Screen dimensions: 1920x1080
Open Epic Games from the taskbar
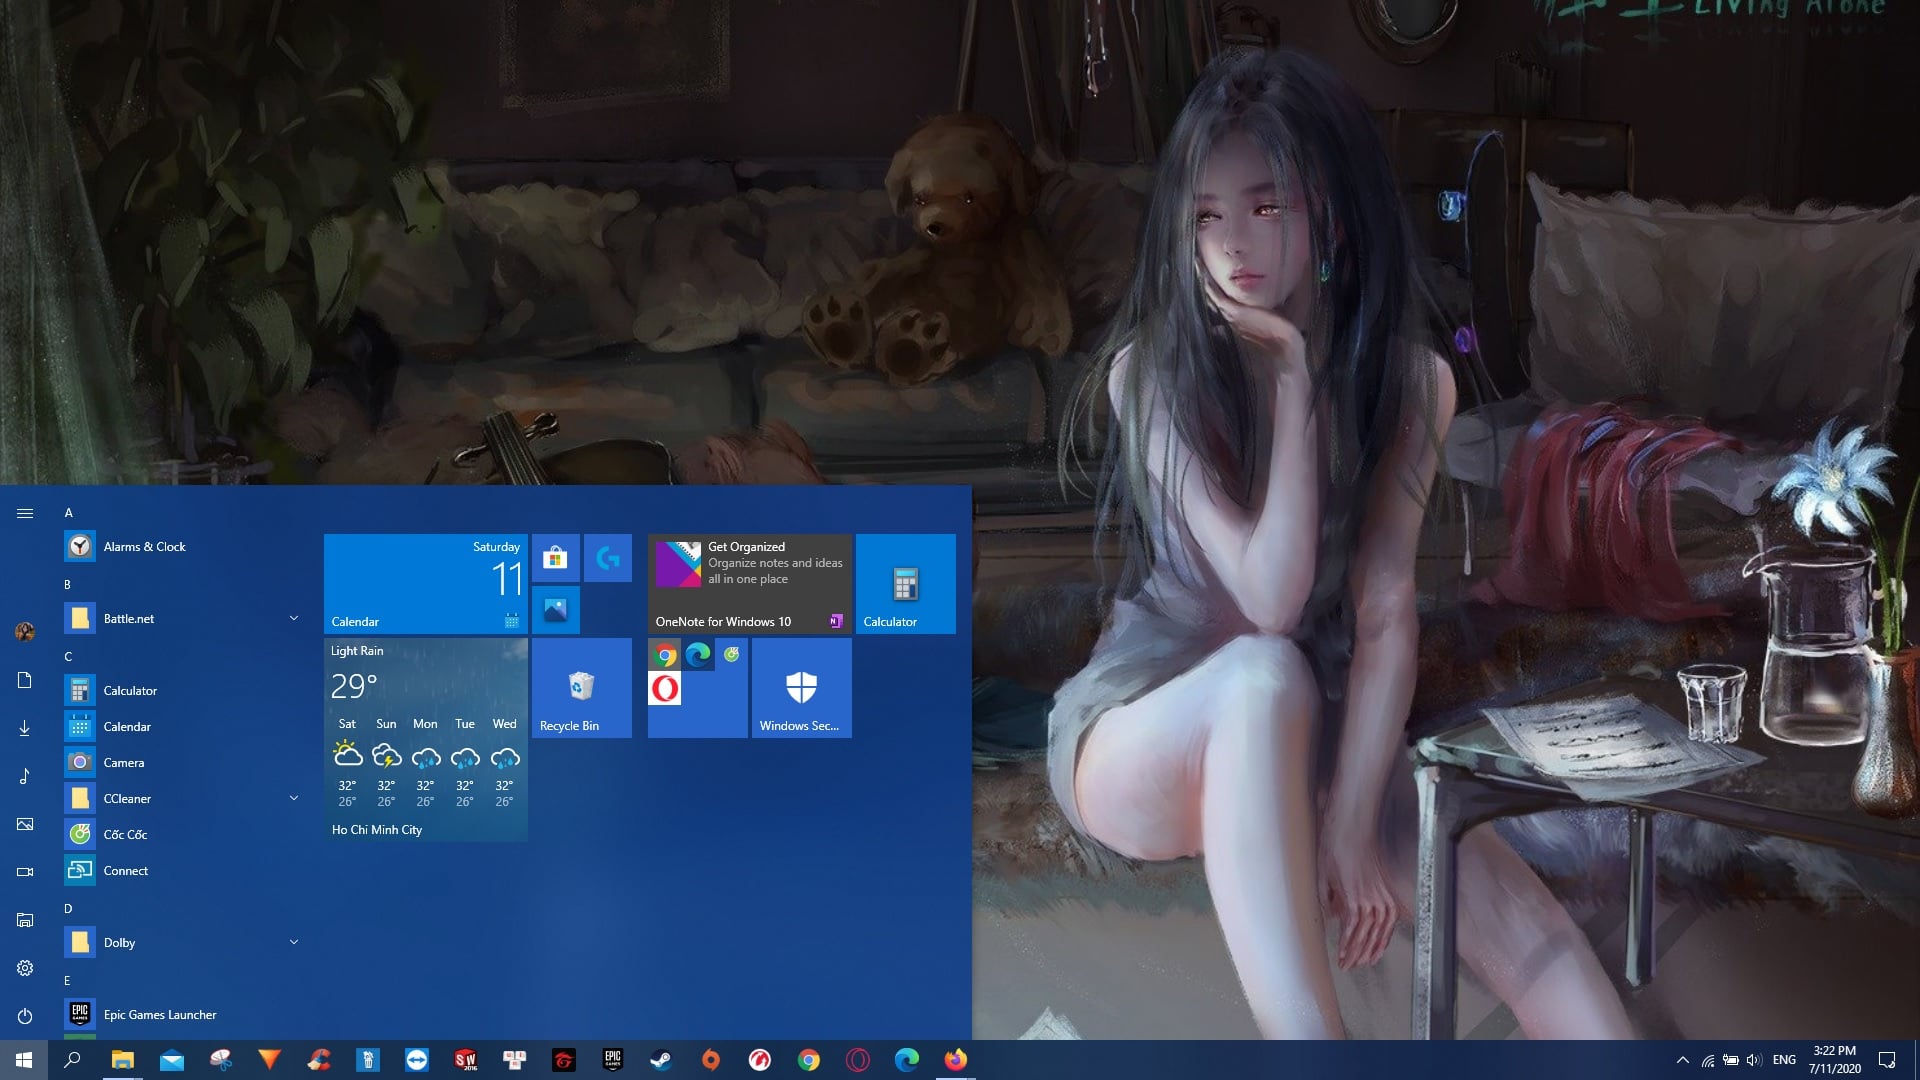point(613,1060)
